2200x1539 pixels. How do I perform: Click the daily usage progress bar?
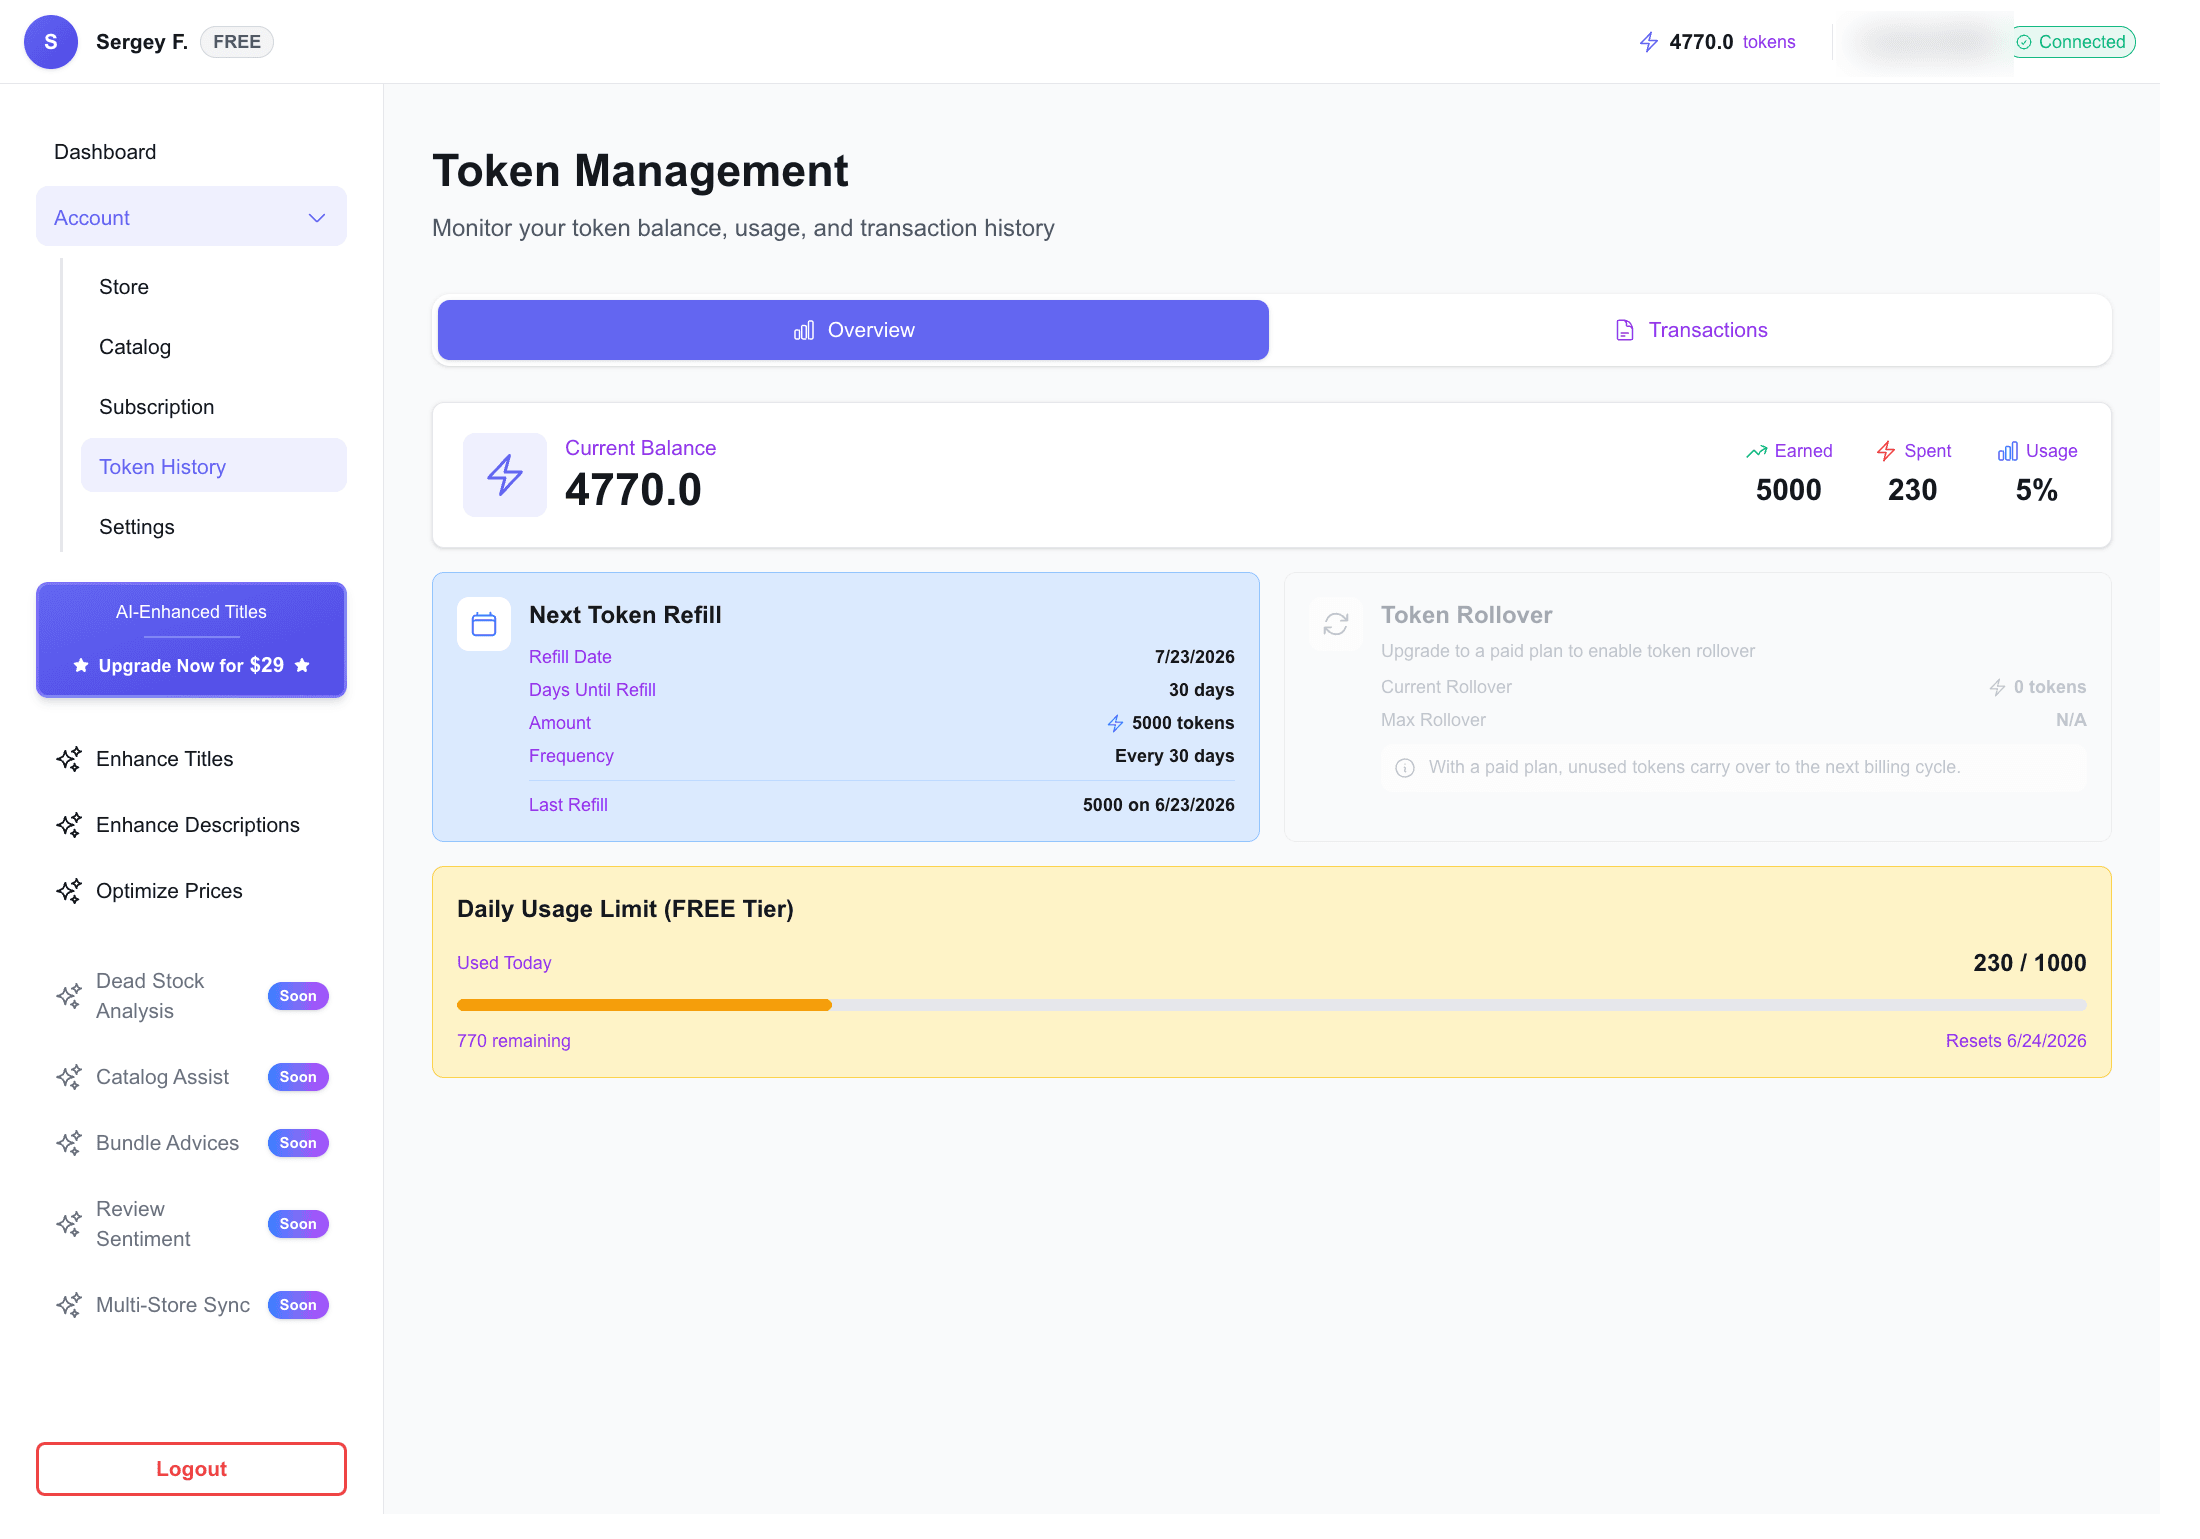[1272, 1005]
